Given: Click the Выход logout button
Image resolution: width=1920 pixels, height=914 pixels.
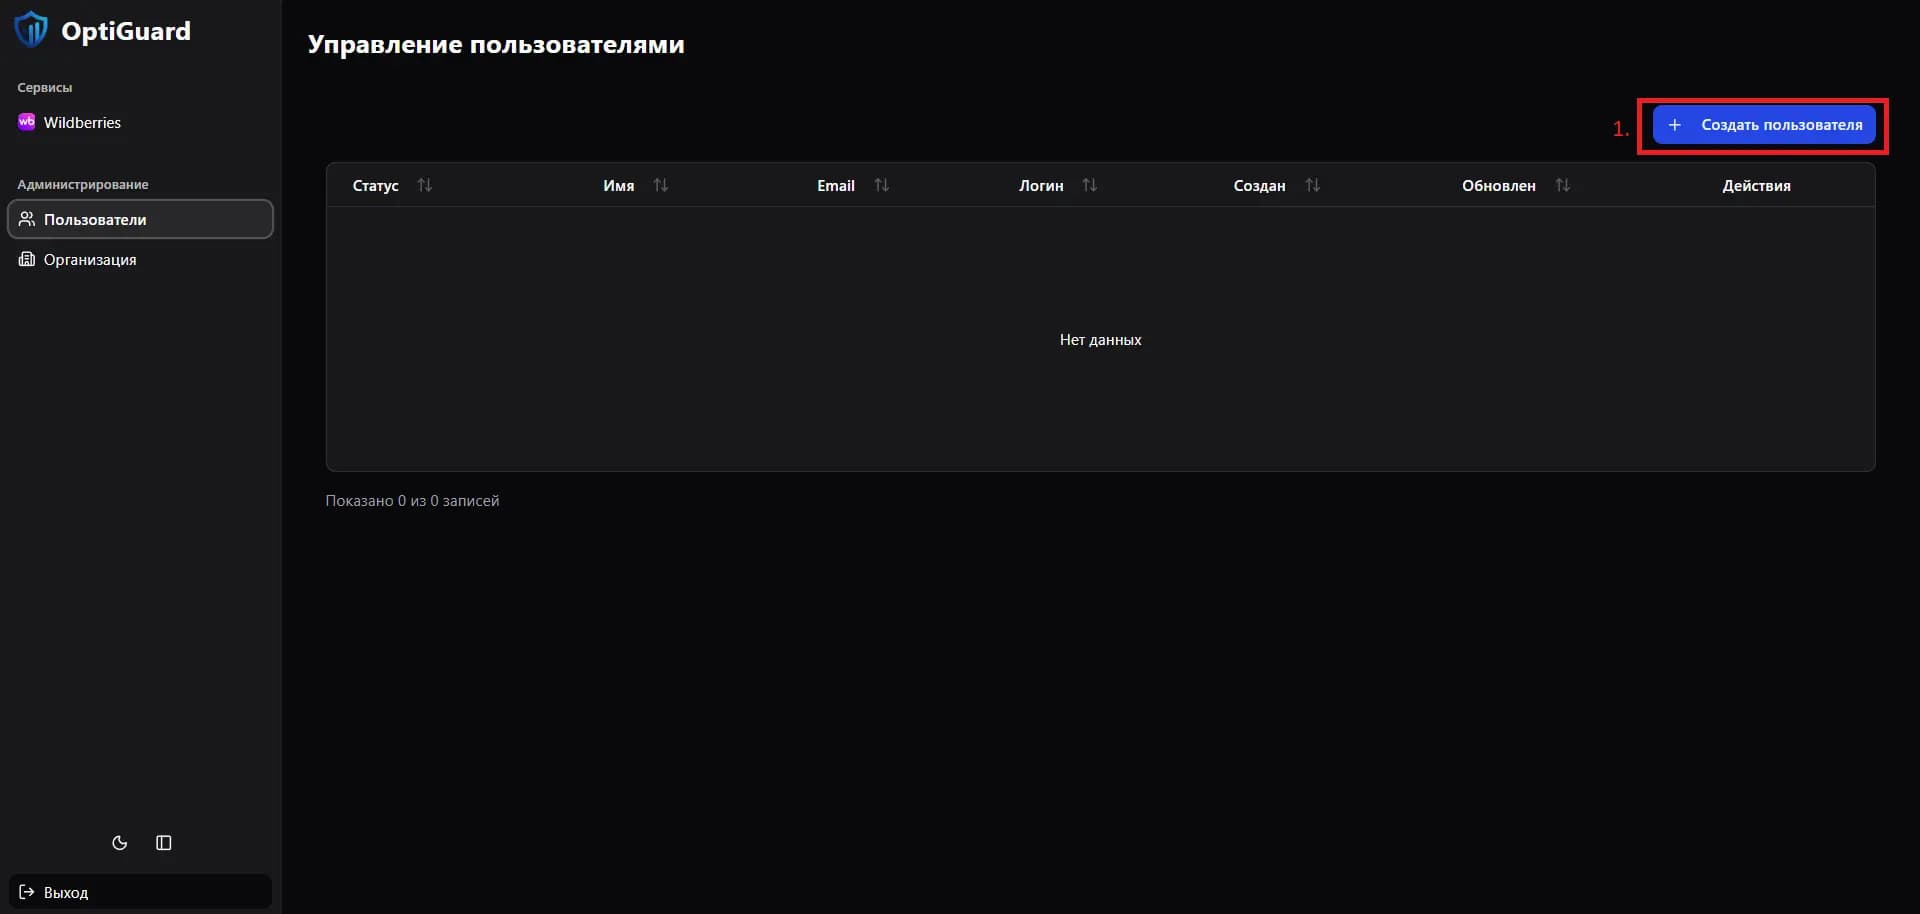Looking at the screenshot, I should tap(66, 892).
